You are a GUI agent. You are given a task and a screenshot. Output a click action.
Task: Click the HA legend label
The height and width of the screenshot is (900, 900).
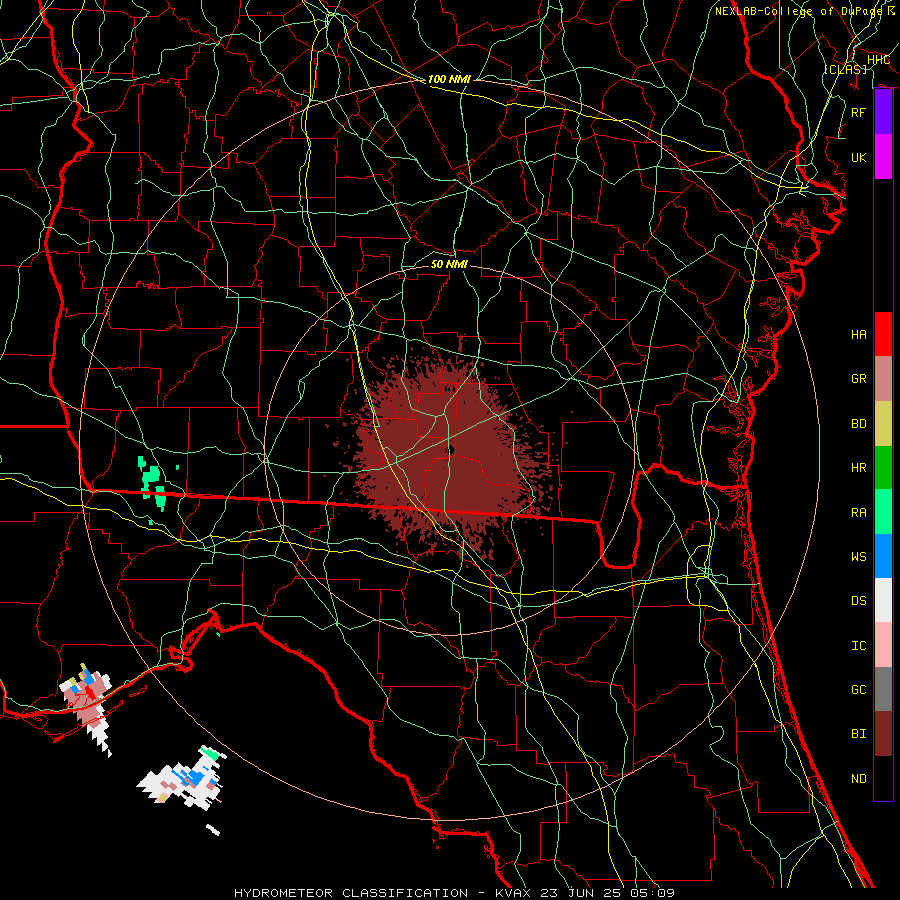[859, 334]
